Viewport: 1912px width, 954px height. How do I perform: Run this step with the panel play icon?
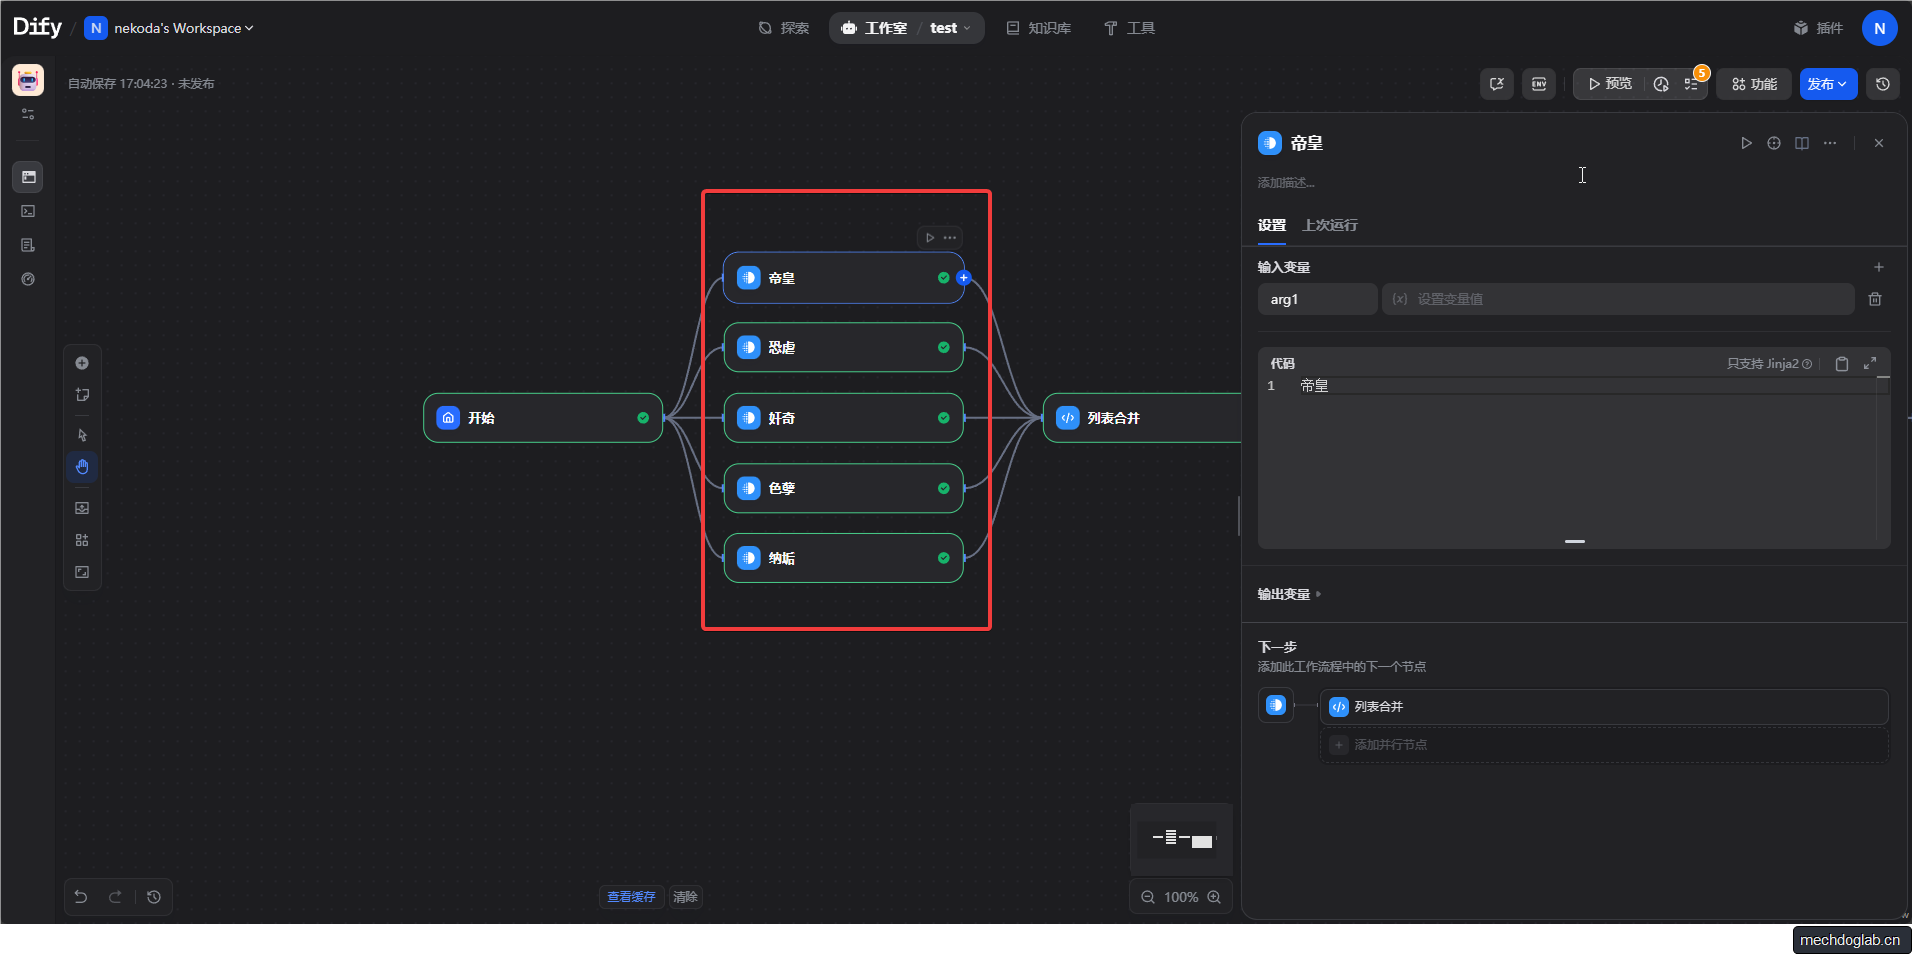click(x=1746, y=143)
